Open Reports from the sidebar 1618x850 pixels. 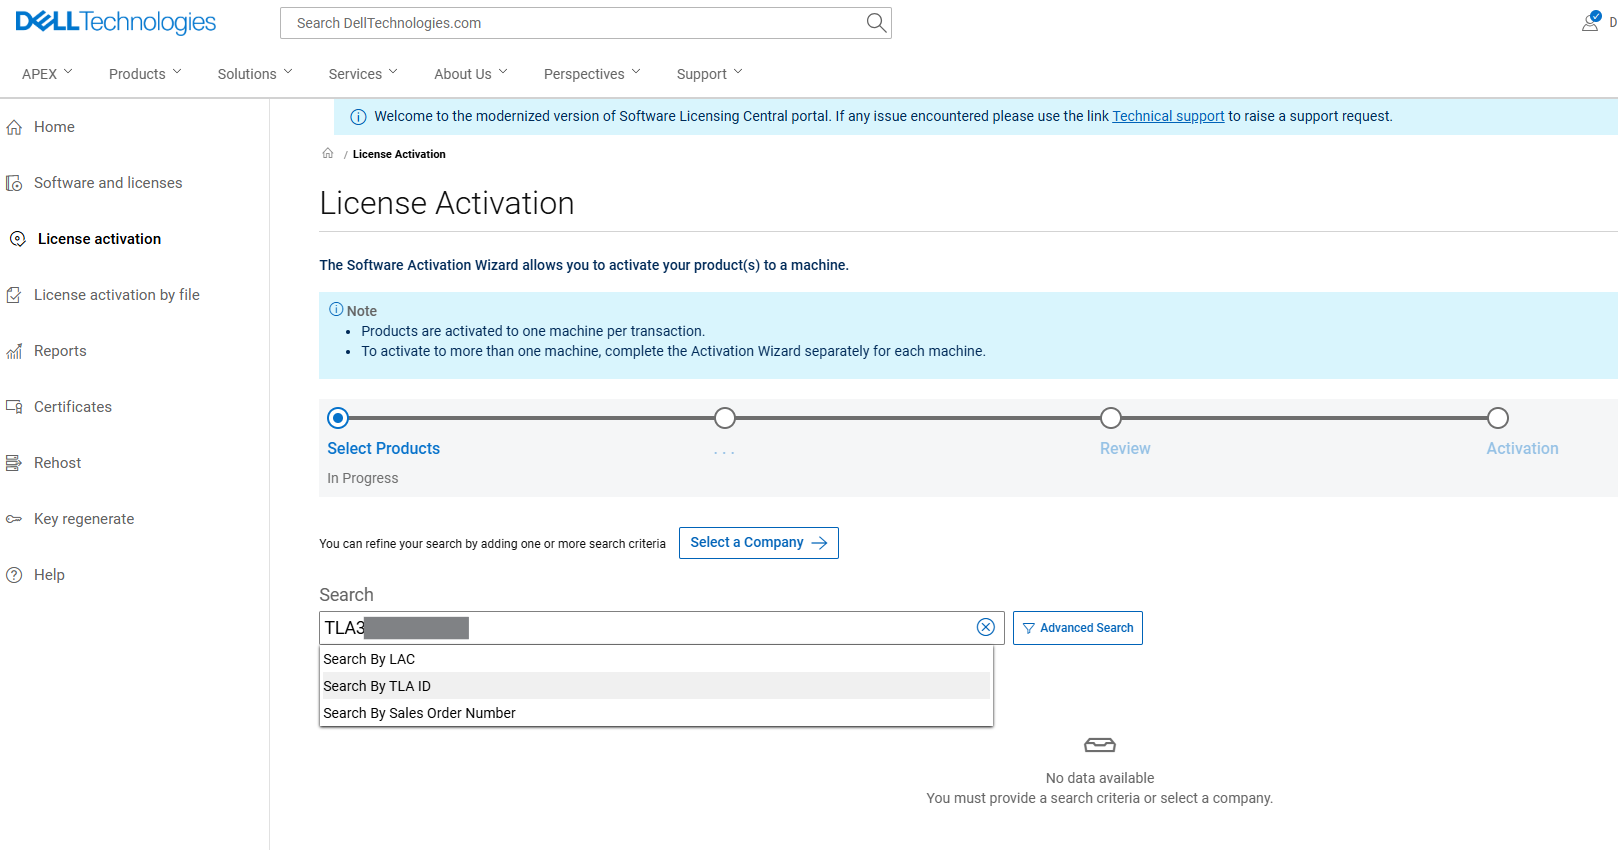point(60,351)
